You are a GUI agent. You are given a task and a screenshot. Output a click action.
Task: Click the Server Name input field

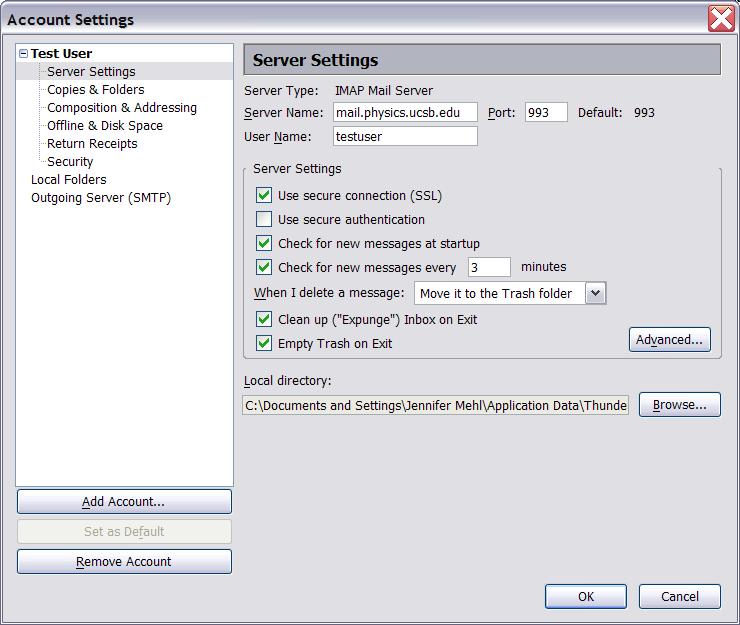pos(404,113)
